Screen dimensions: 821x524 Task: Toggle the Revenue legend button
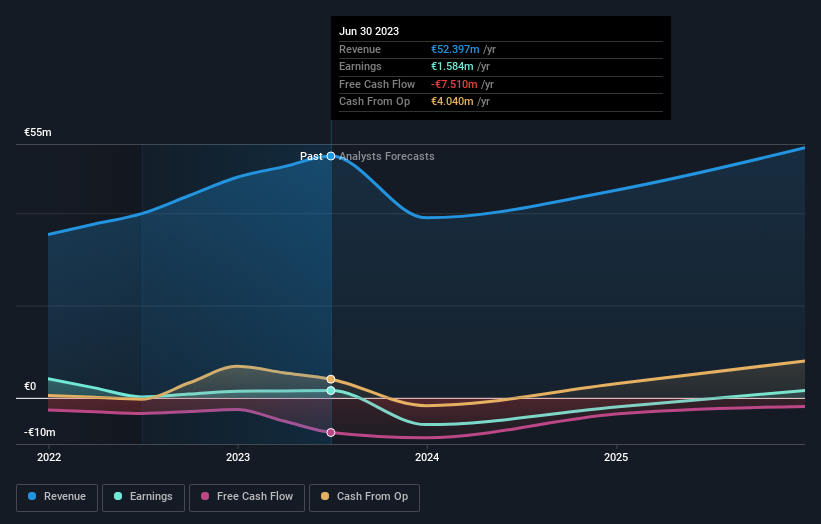pos(57,497)
